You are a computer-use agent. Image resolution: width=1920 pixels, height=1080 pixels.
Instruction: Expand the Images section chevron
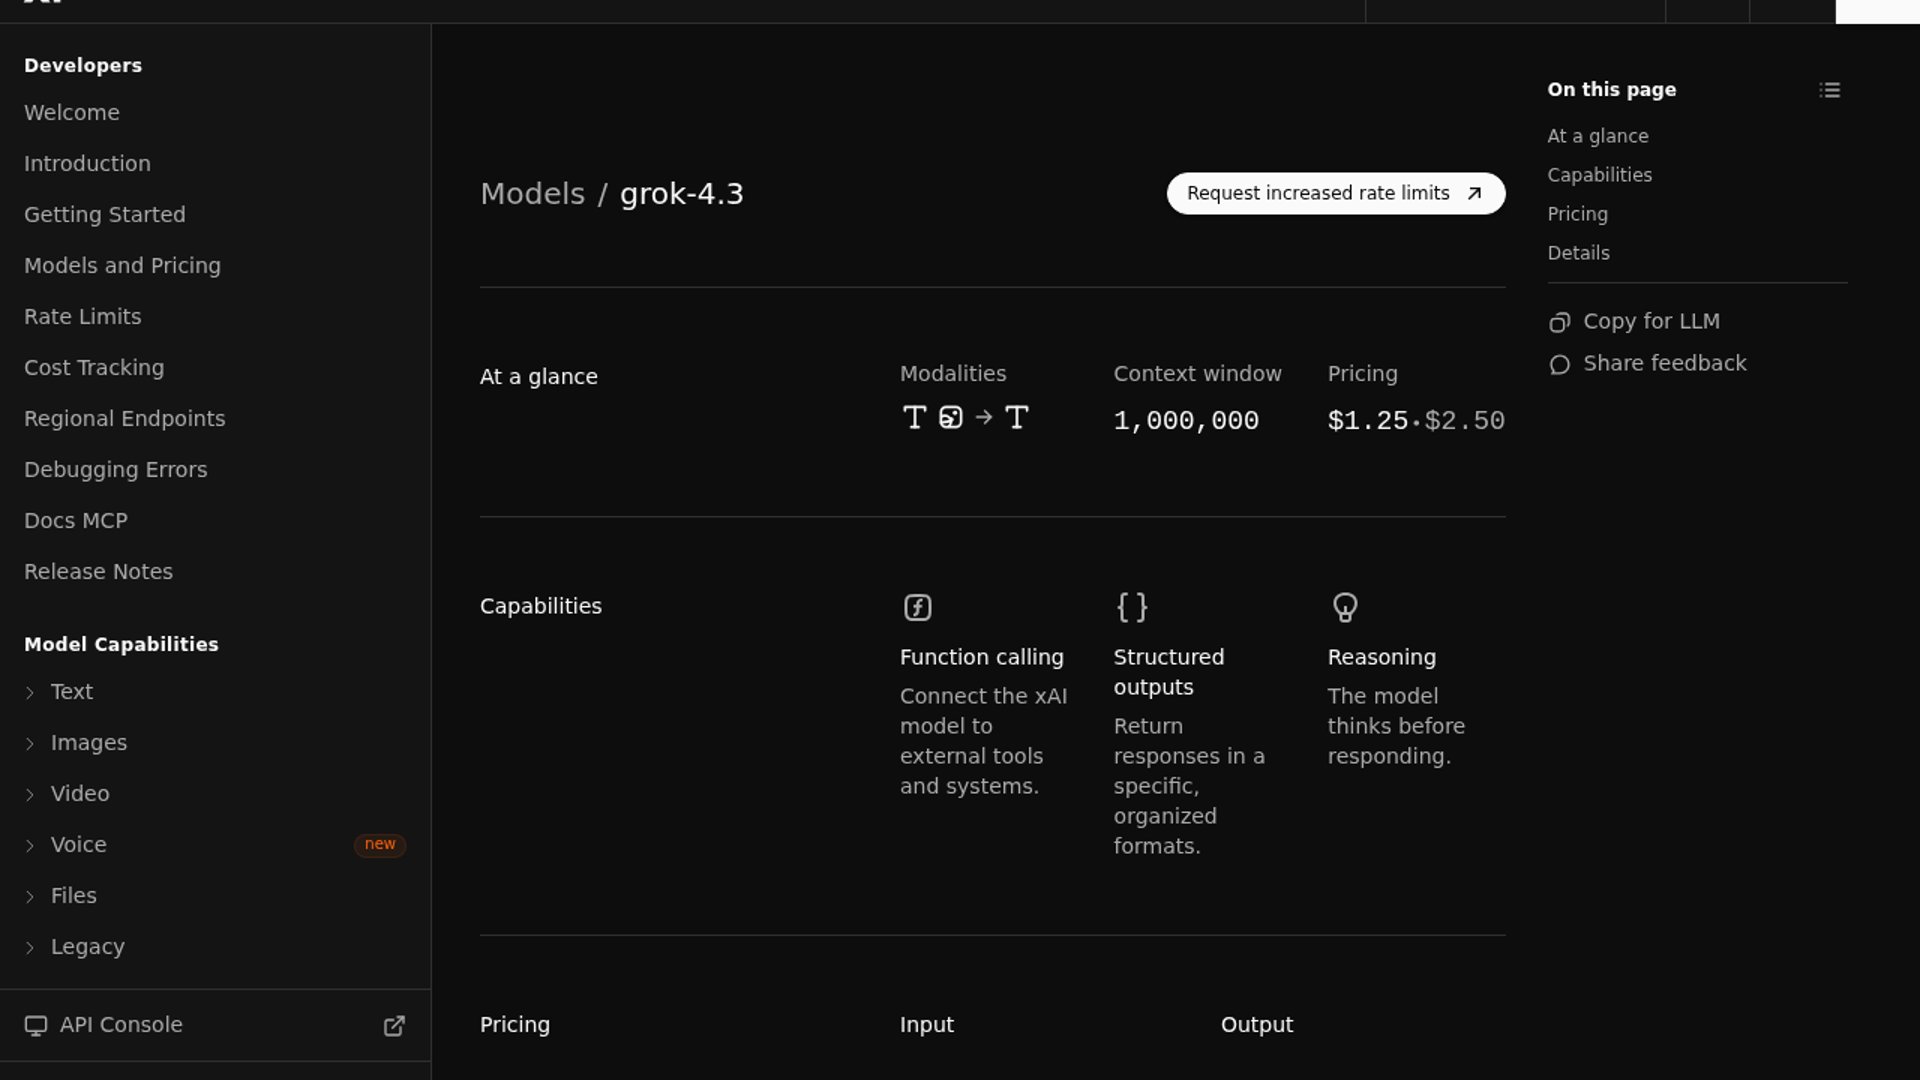coord(30,743)
